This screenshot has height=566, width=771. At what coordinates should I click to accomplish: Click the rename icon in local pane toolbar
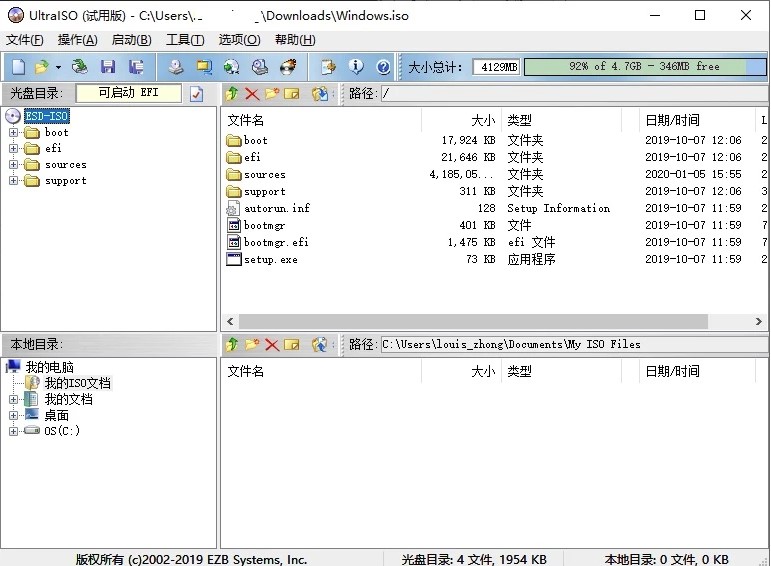(x=292, y=345)
